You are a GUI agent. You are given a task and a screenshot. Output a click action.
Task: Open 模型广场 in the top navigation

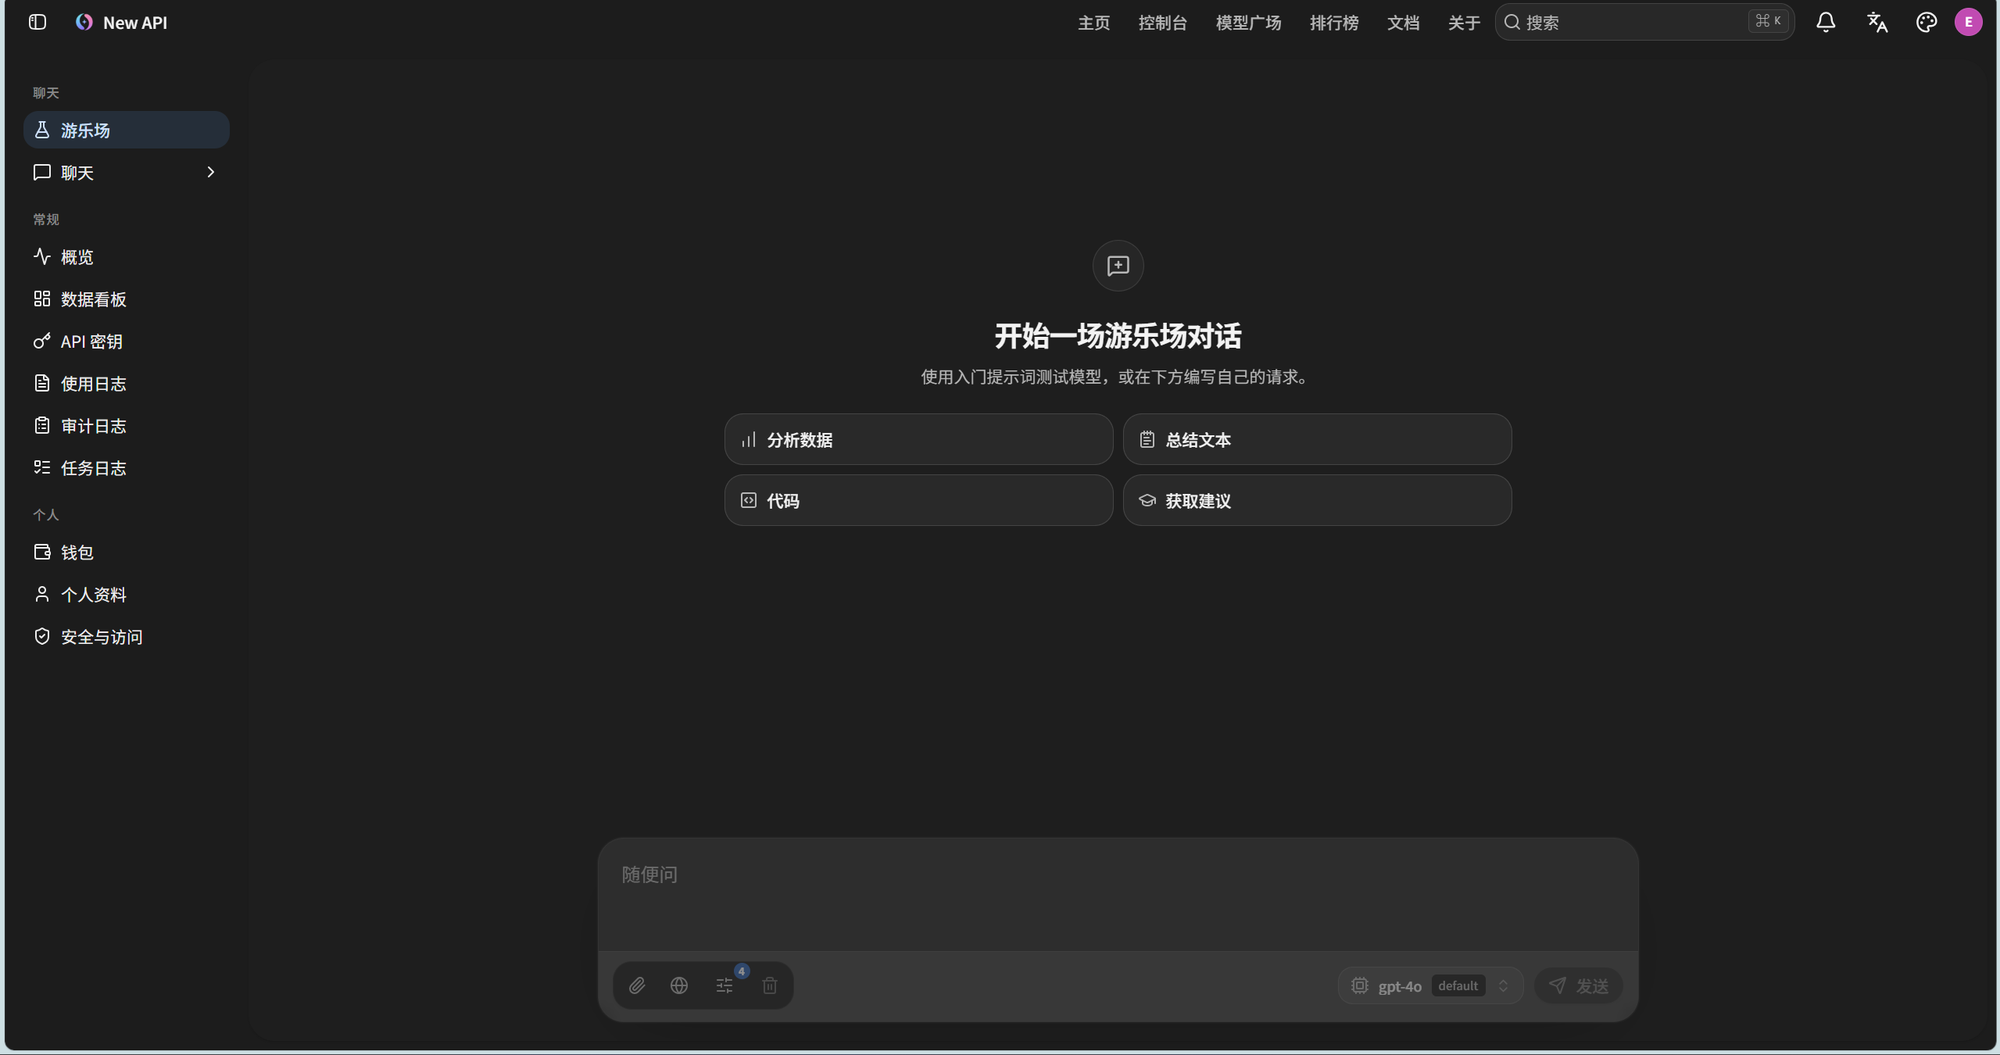pyautogui.click(x=1248, y=22)
